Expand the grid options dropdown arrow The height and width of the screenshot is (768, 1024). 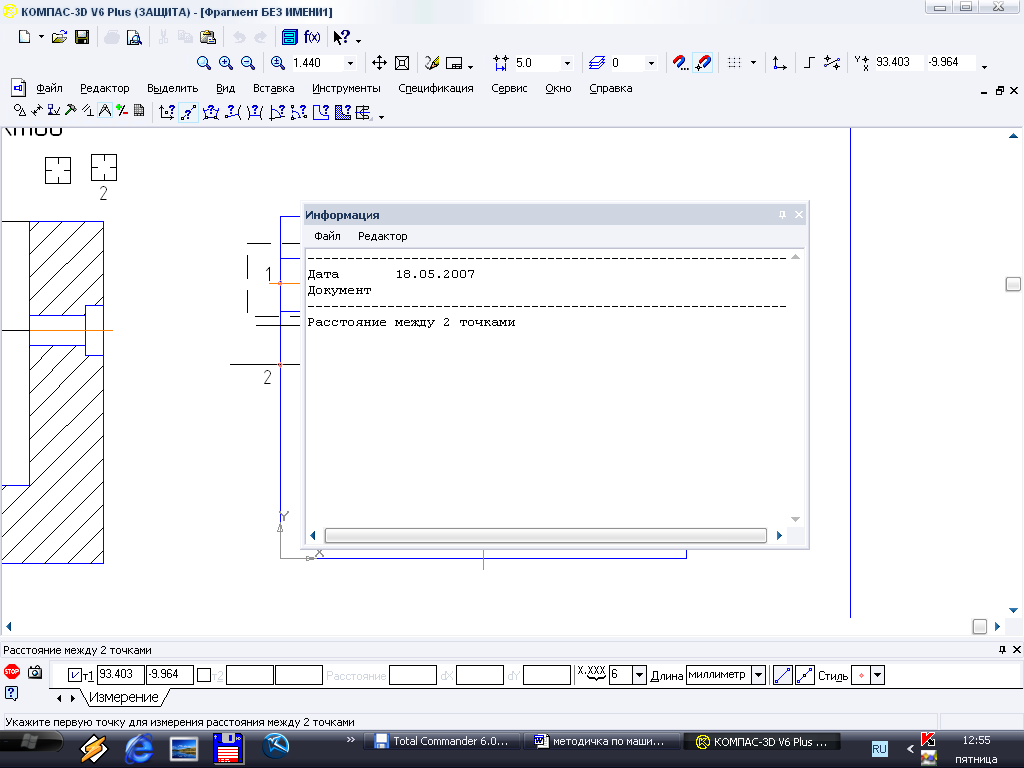(x=753, y=63)
